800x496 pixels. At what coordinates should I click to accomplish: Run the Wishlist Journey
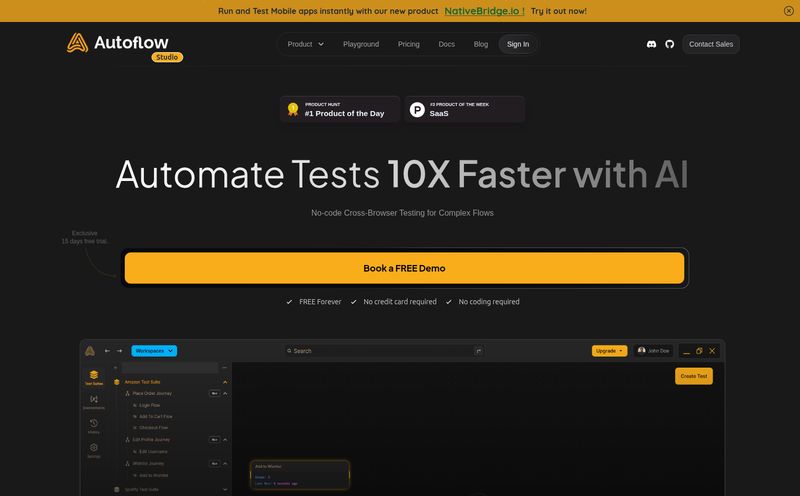point(215,463)
